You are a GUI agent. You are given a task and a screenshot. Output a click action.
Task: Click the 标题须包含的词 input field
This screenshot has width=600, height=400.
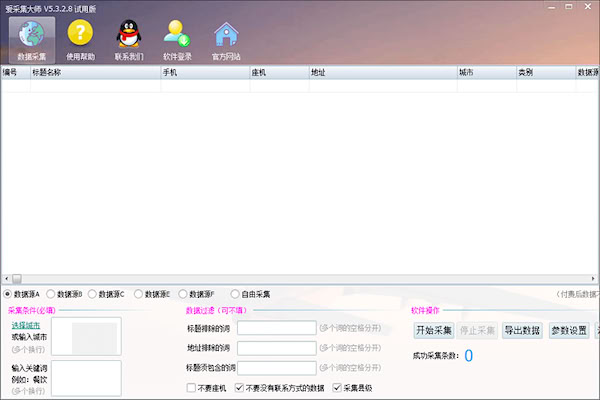(x=277, y=368)
